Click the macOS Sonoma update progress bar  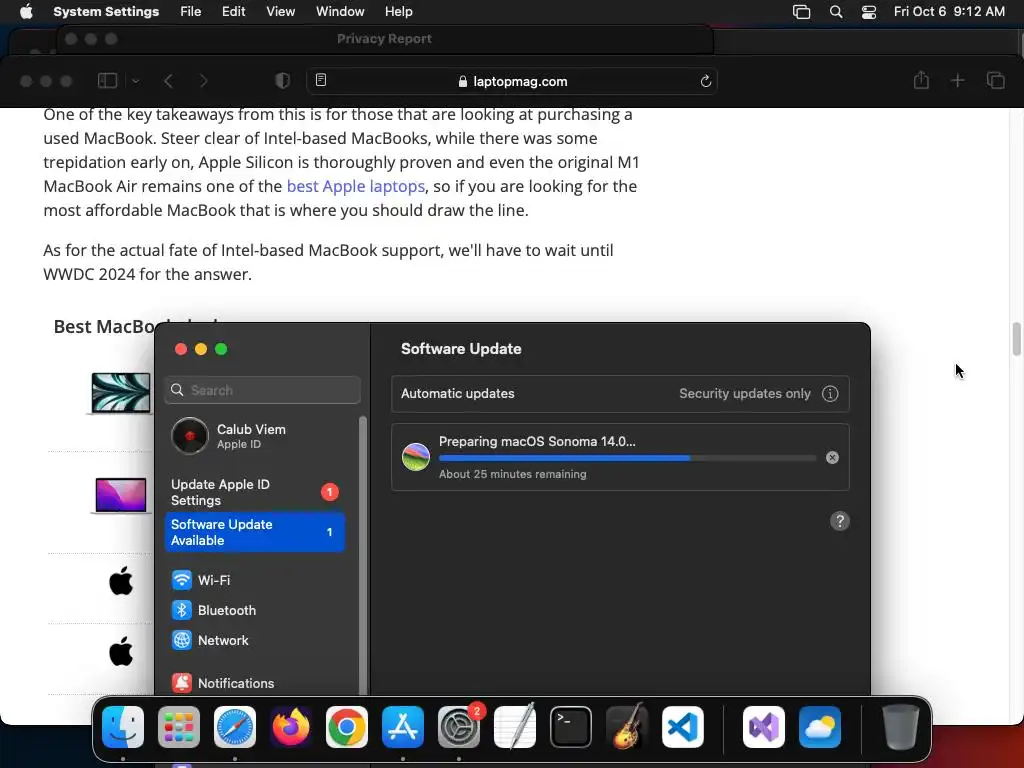coord(627,458)
